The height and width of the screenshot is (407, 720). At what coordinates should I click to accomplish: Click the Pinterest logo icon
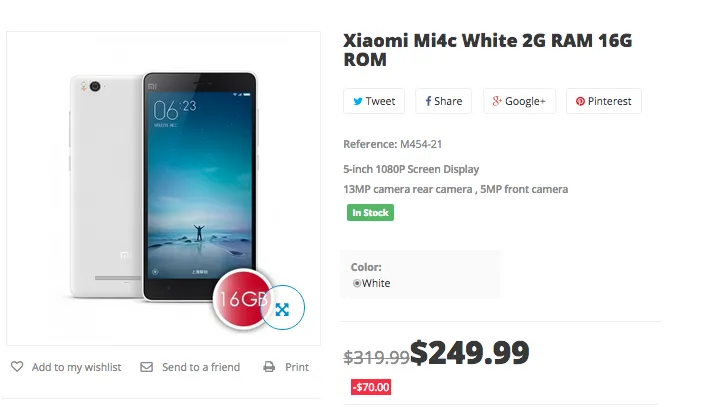coord(580,101)
